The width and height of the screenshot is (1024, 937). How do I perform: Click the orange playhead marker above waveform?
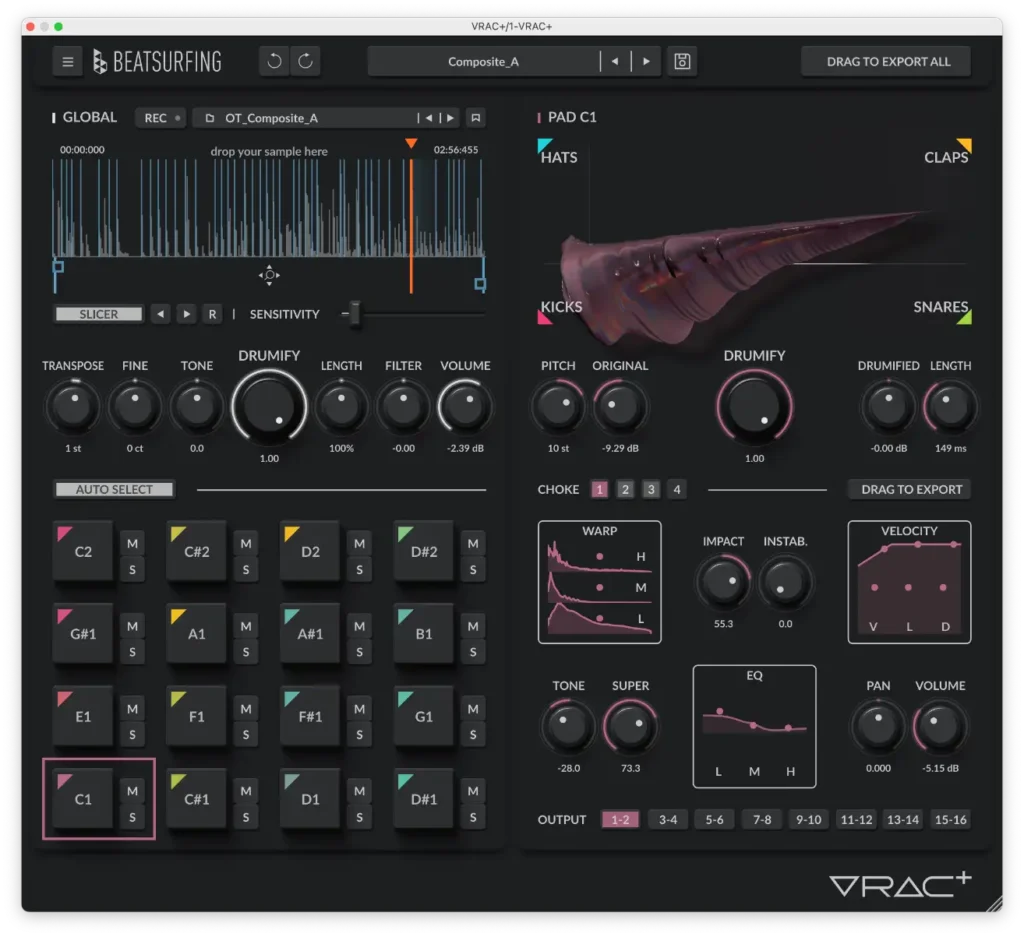click(411, 144)
